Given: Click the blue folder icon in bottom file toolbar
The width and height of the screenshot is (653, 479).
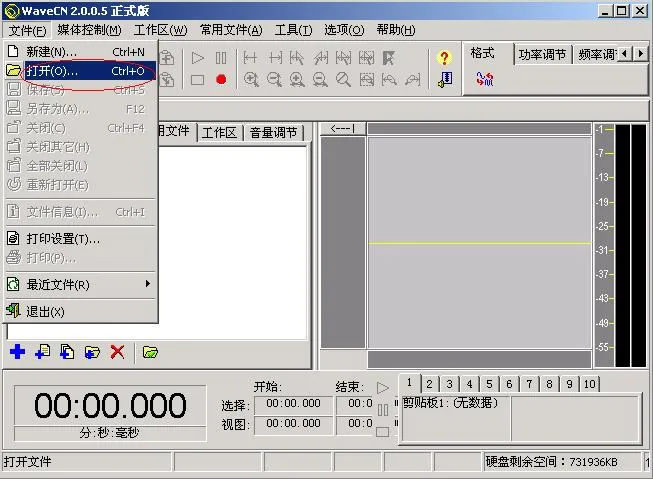Looking at the screenshot, I should pos(92,352).
